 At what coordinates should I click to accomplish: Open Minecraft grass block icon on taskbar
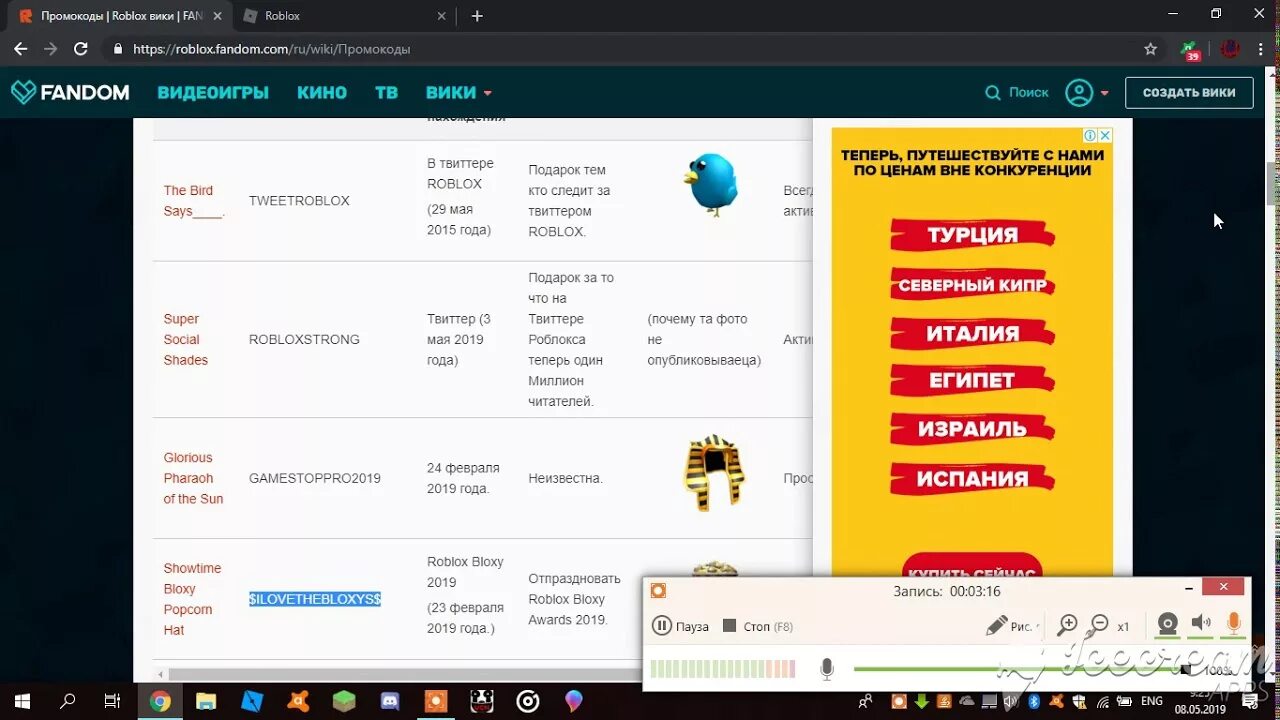[344, 701]
